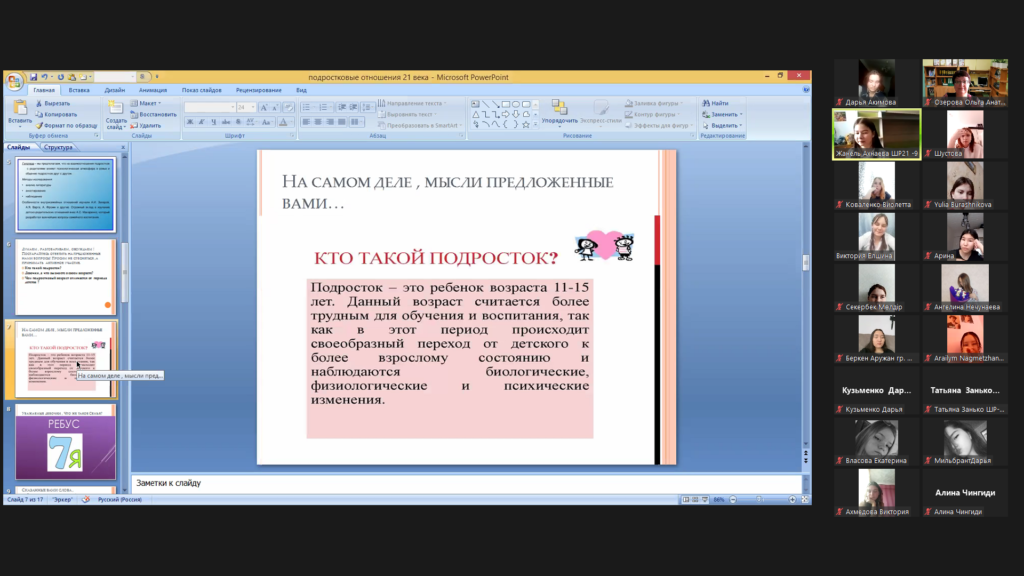
Task: Open the Заменить replace dropdown
Action: coord(722,114)
